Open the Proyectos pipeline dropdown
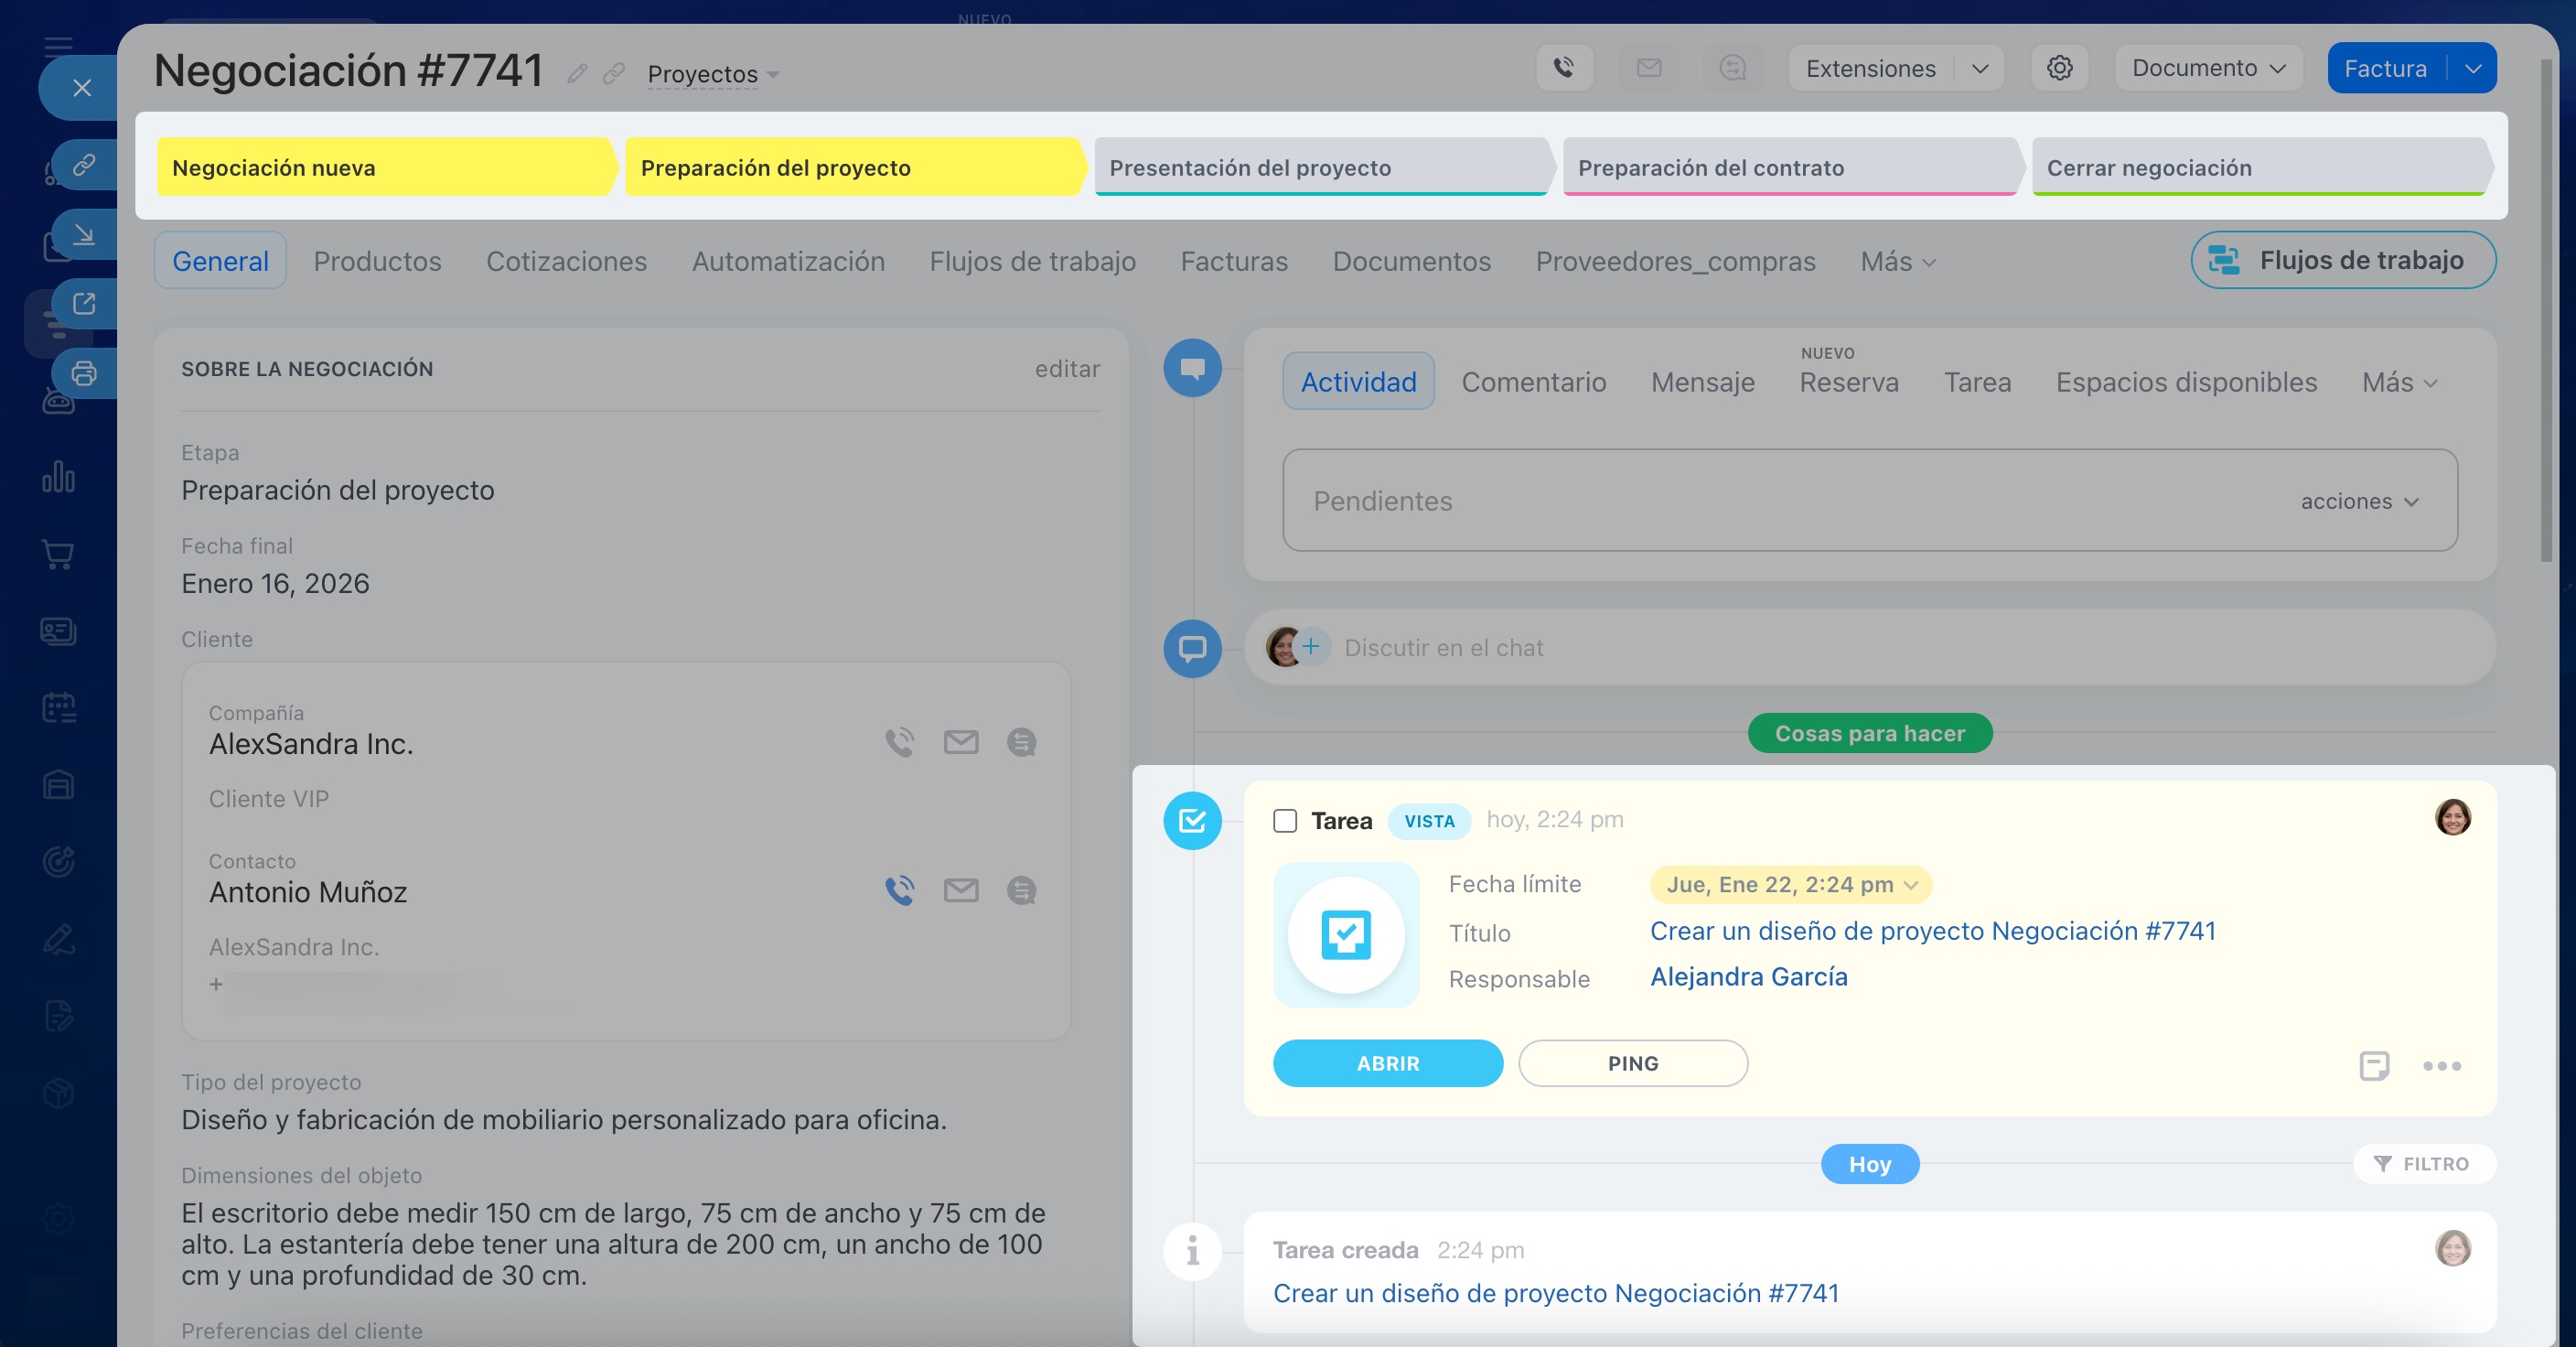 pos(712,74)
